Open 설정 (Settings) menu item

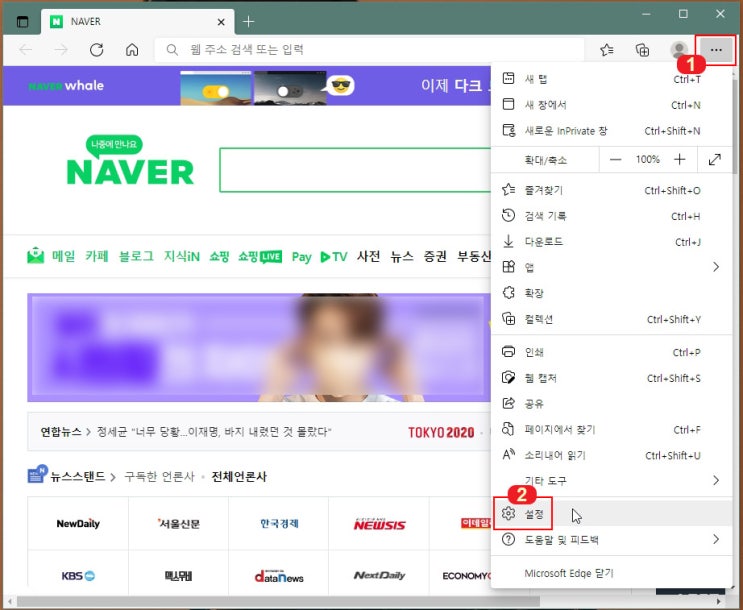click(611, 513)
